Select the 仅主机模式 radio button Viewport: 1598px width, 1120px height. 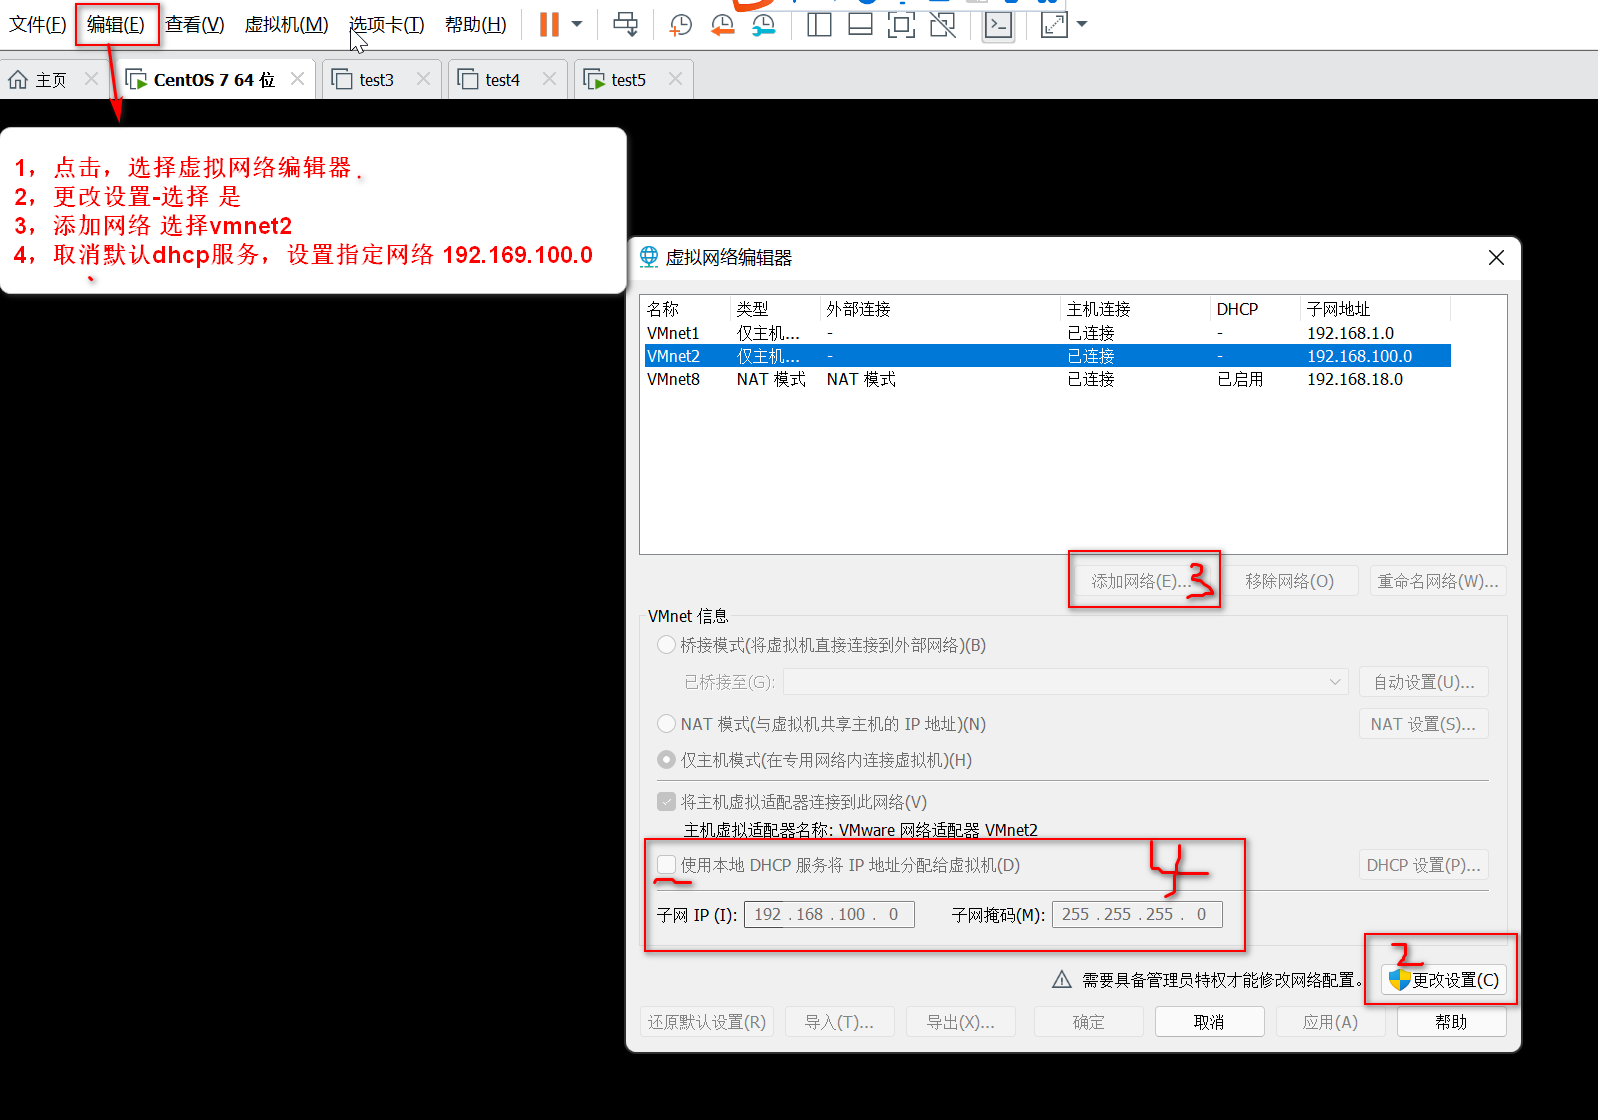[x=666, y=760]
